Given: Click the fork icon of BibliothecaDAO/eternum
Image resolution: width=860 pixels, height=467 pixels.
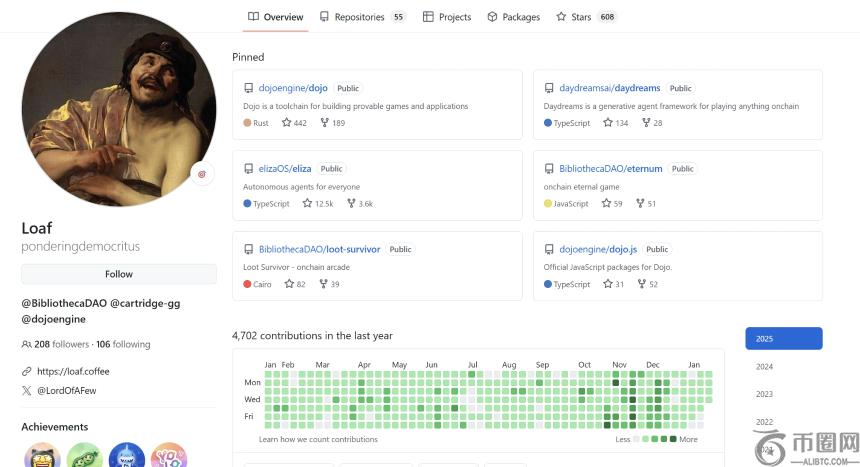Looking at the screenshot, I should (x=640, y=203).
